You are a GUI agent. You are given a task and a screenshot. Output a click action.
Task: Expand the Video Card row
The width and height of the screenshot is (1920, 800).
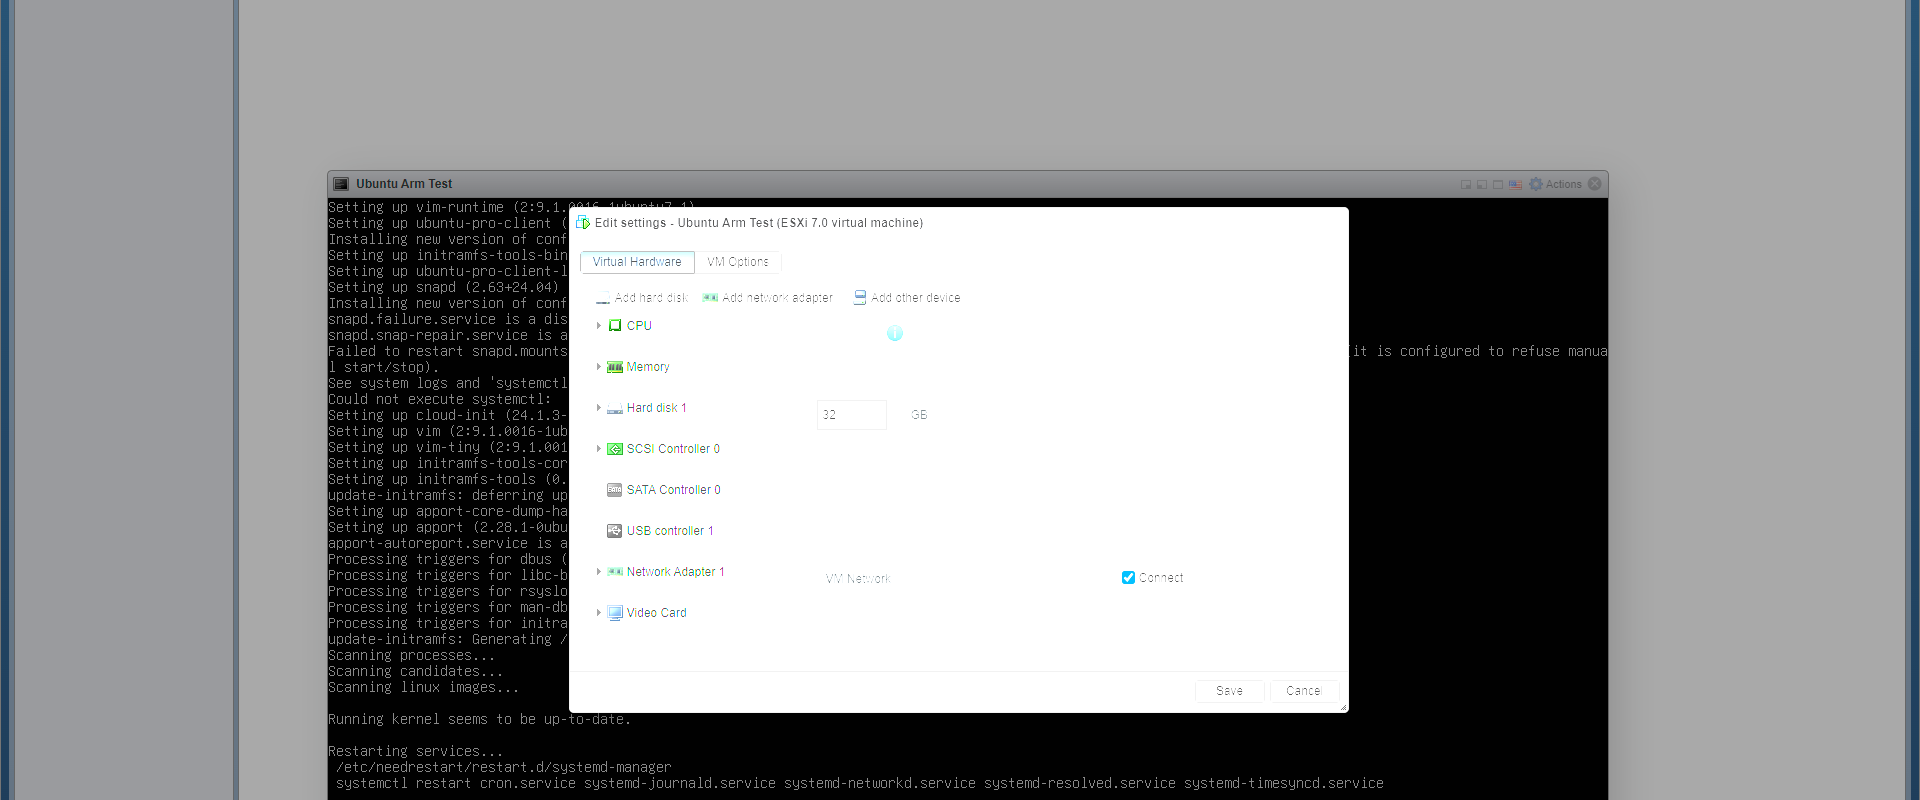(x=599, y=613)
